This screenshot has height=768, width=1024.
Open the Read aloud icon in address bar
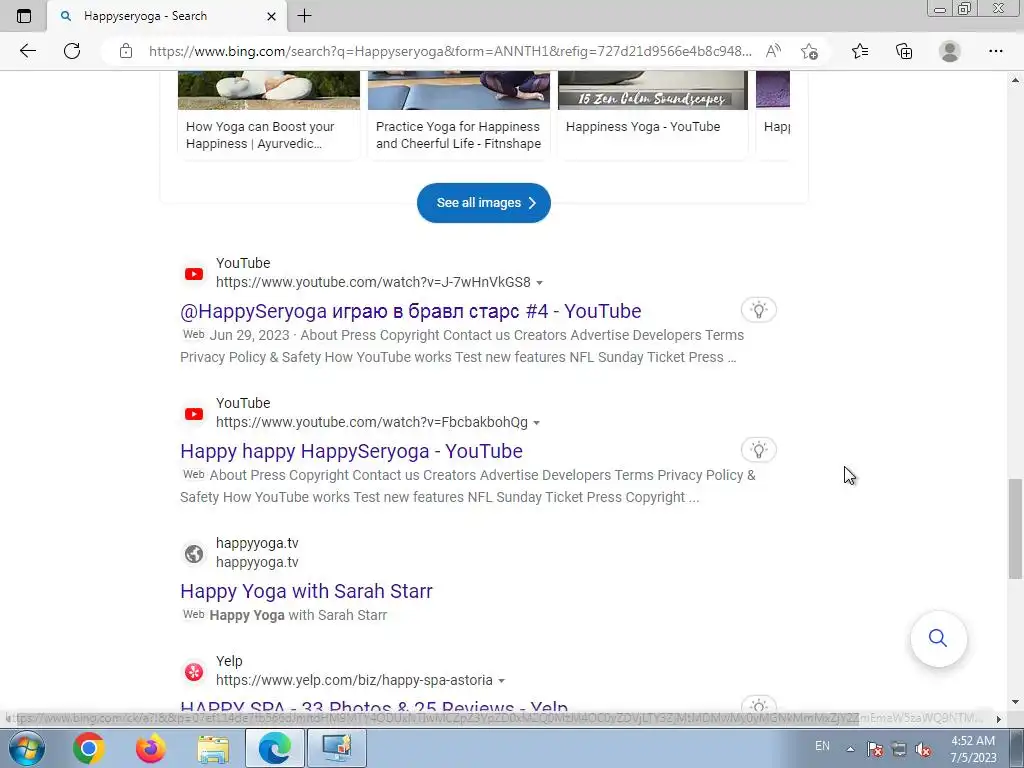coord(773,51)
